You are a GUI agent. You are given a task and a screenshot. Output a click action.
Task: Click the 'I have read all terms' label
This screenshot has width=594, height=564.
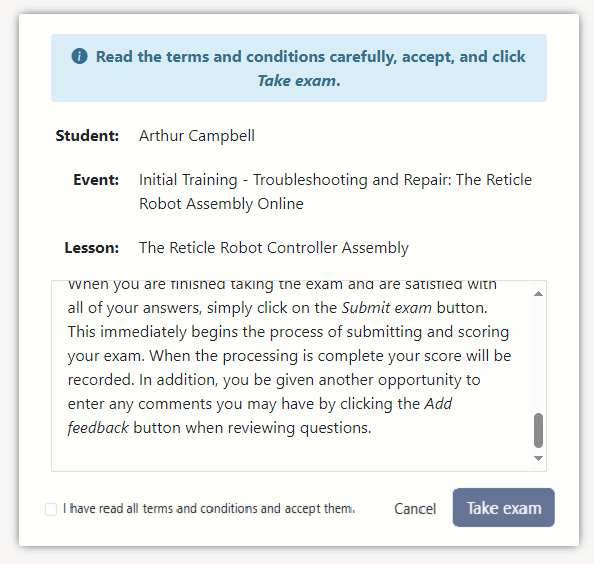coord(209,508)
